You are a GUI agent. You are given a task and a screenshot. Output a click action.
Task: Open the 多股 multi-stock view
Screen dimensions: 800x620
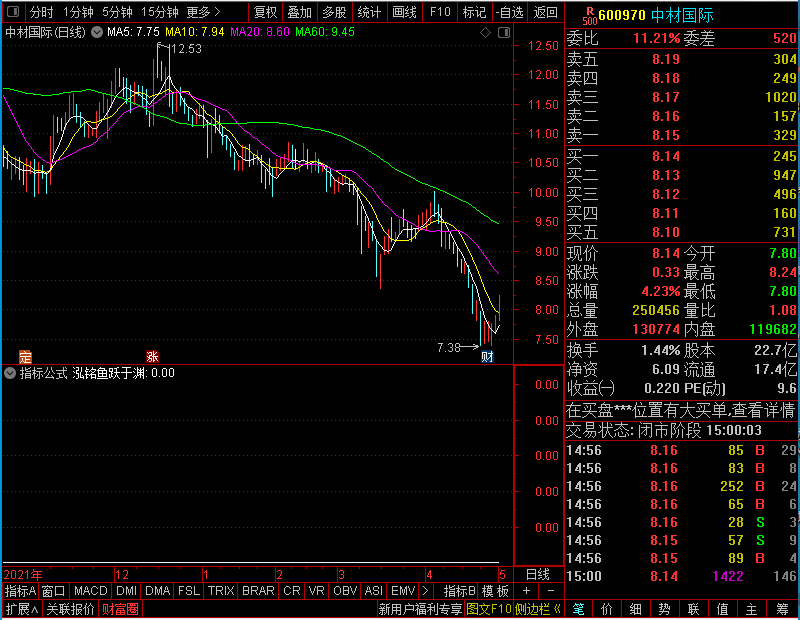(x=334, y=12)
